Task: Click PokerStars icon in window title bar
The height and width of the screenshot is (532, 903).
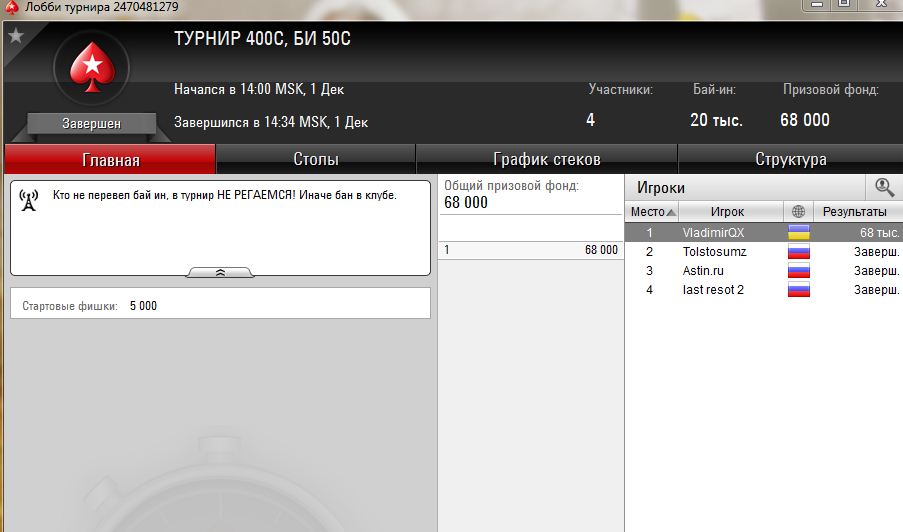Action: tap(12, 7)
